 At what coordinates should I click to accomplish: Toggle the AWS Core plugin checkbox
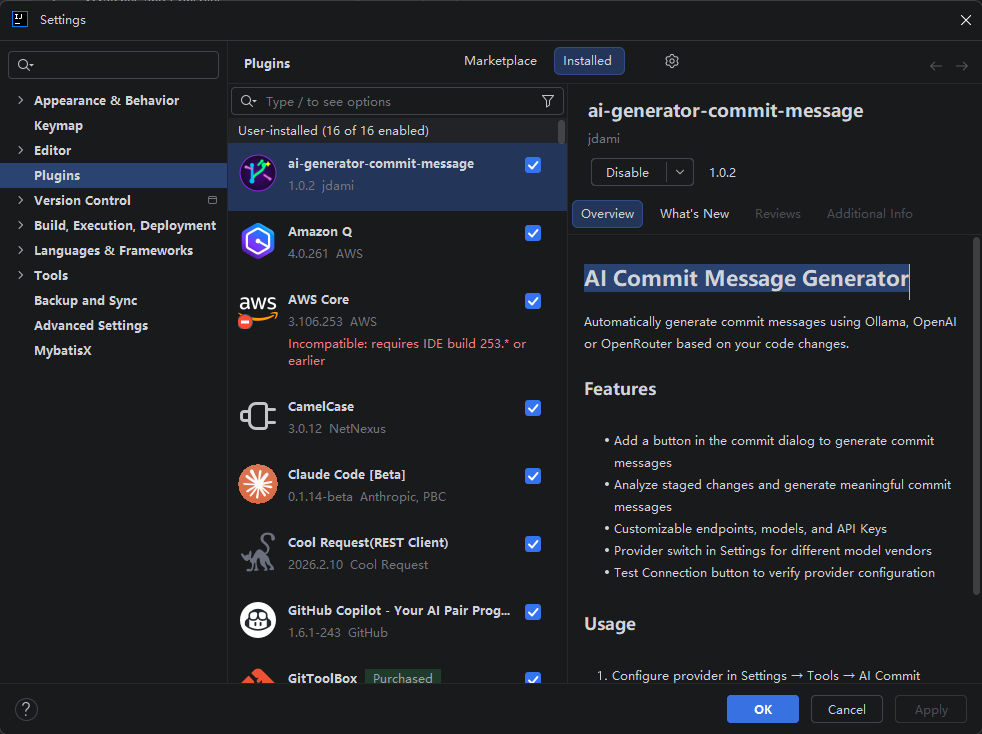tap(533, 301)
